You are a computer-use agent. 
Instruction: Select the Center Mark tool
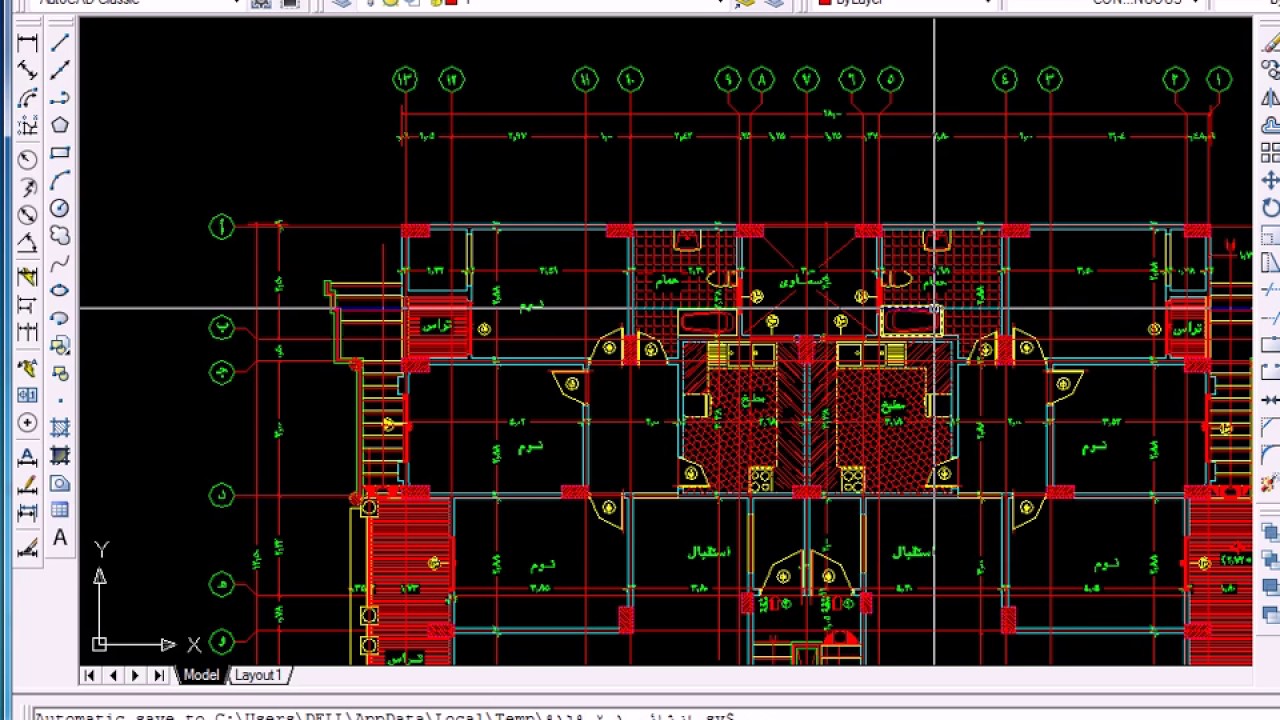pos(27,423)
